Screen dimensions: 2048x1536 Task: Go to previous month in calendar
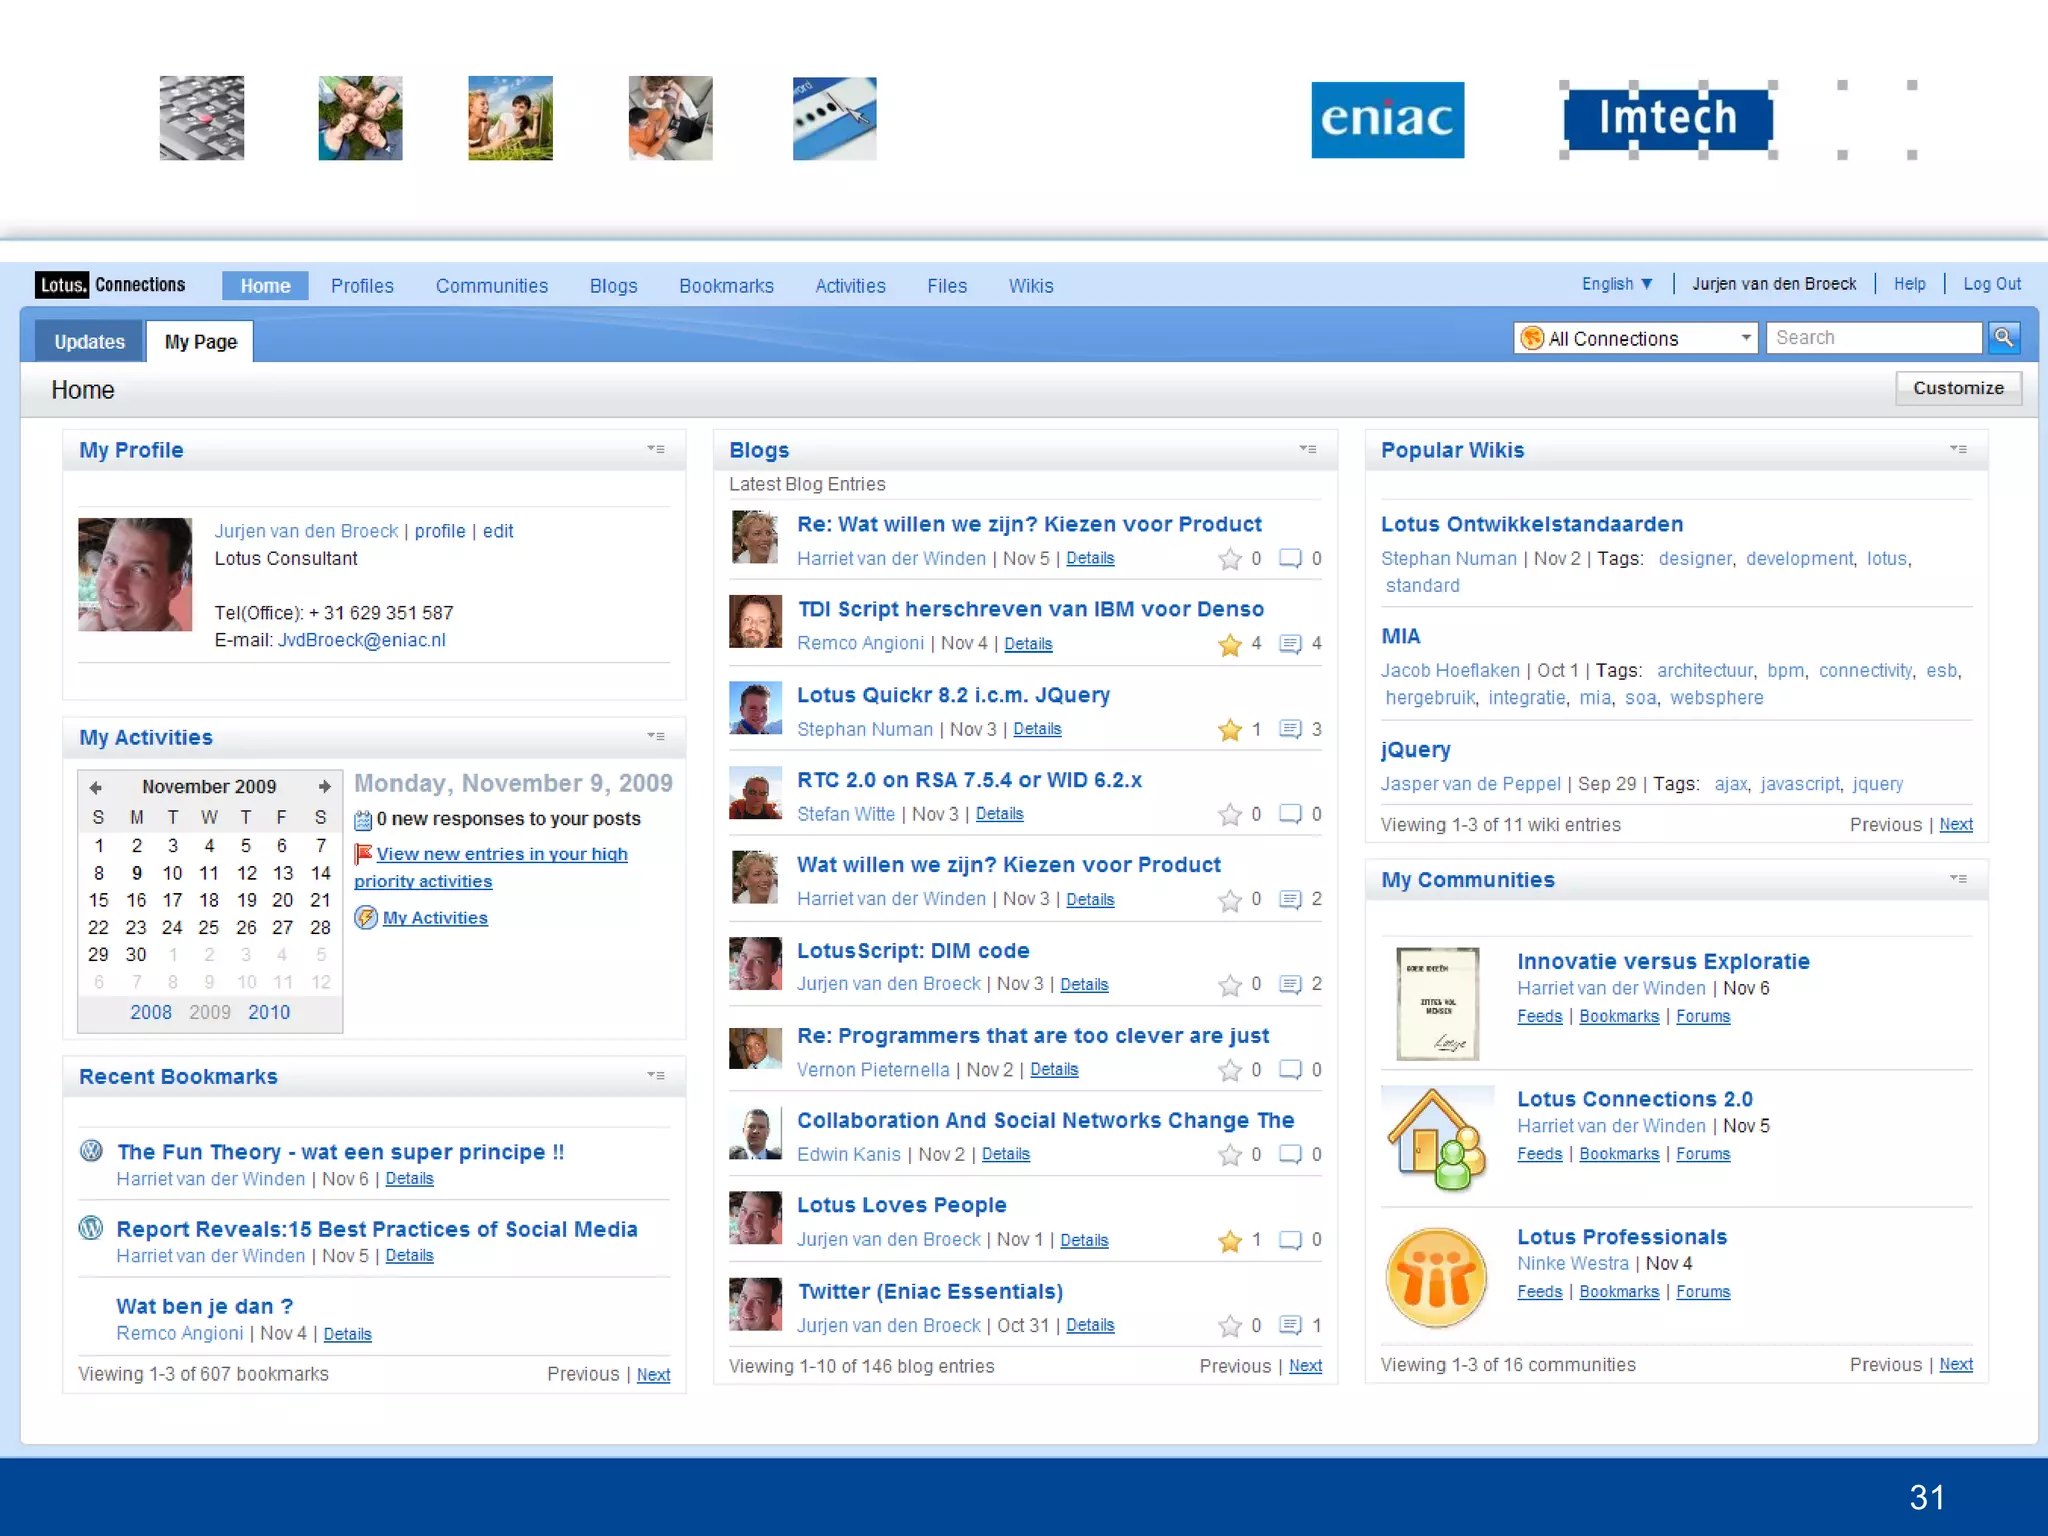point(96,787)
